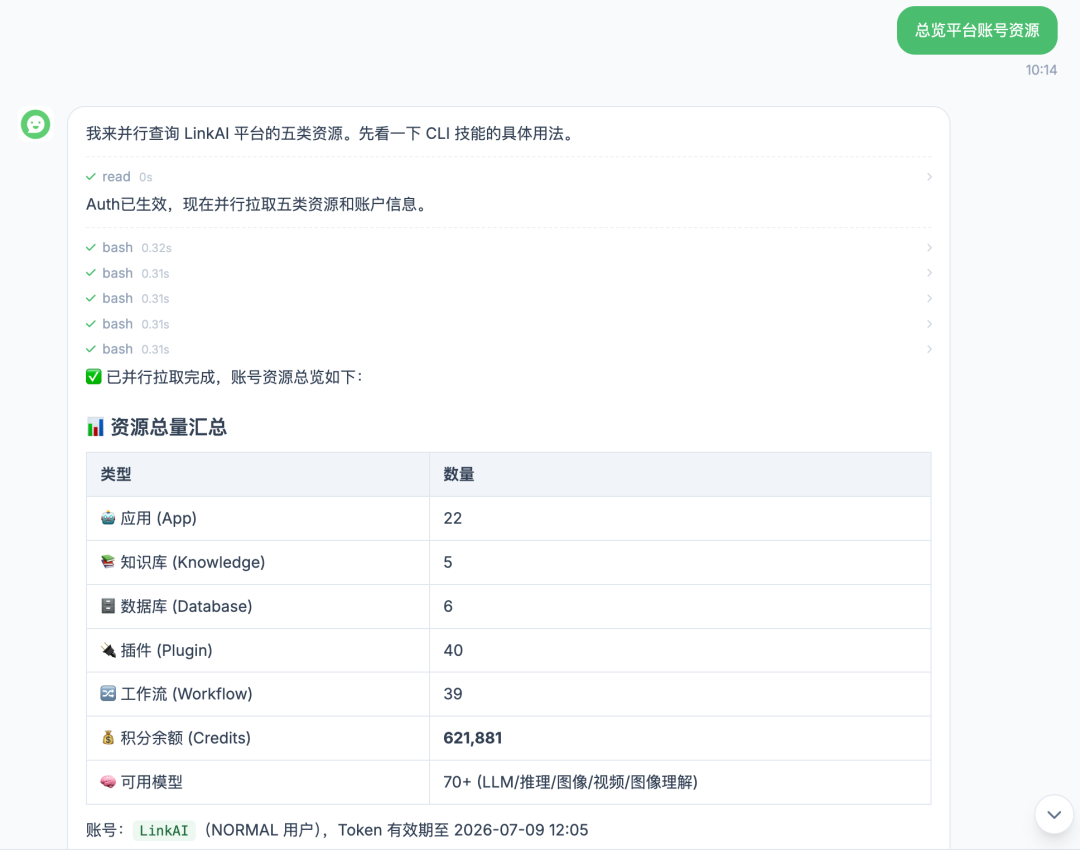
Task: Click the text 已并行拉取完成，账号资源总览如下
Action: coord(234,377)
